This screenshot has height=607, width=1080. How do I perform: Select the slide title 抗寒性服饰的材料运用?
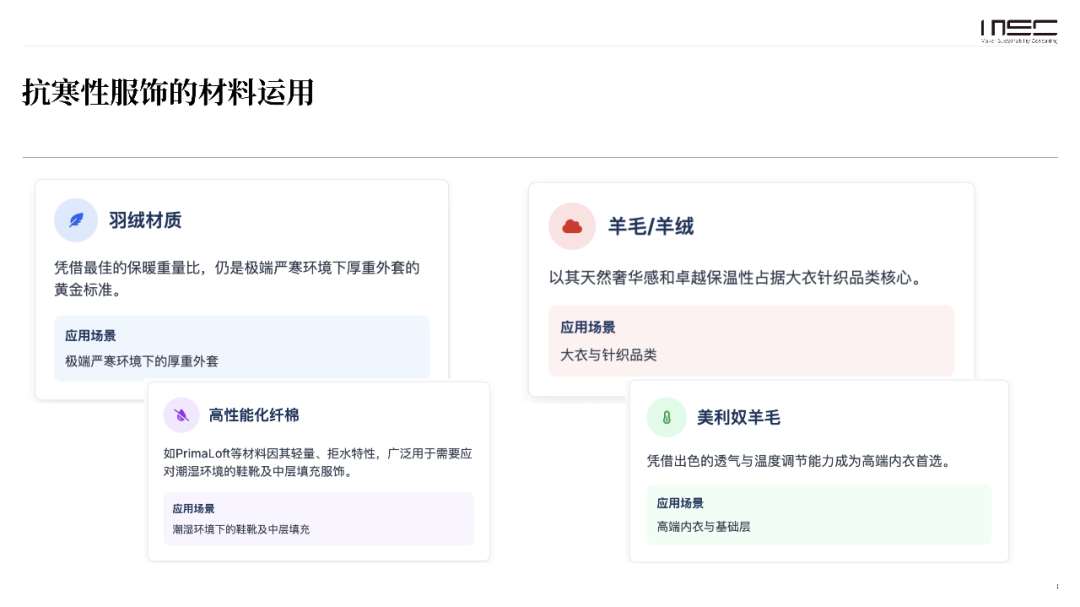[x=168, y=93]
